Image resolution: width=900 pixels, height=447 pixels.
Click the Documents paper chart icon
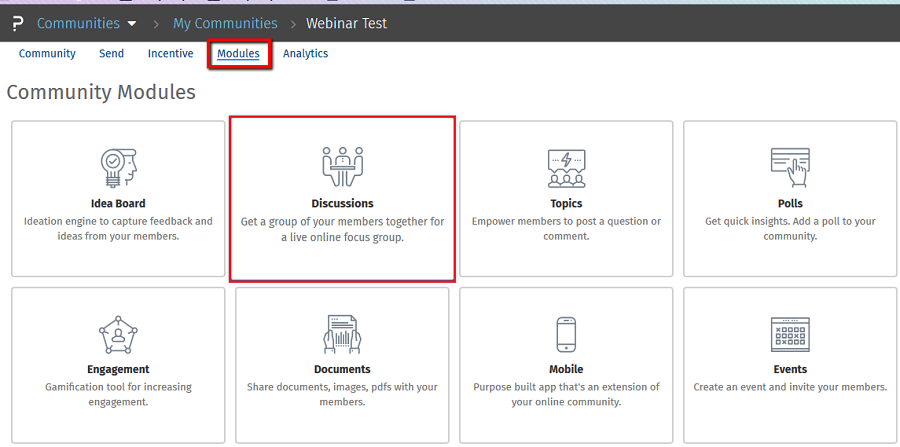click(342, 335)
